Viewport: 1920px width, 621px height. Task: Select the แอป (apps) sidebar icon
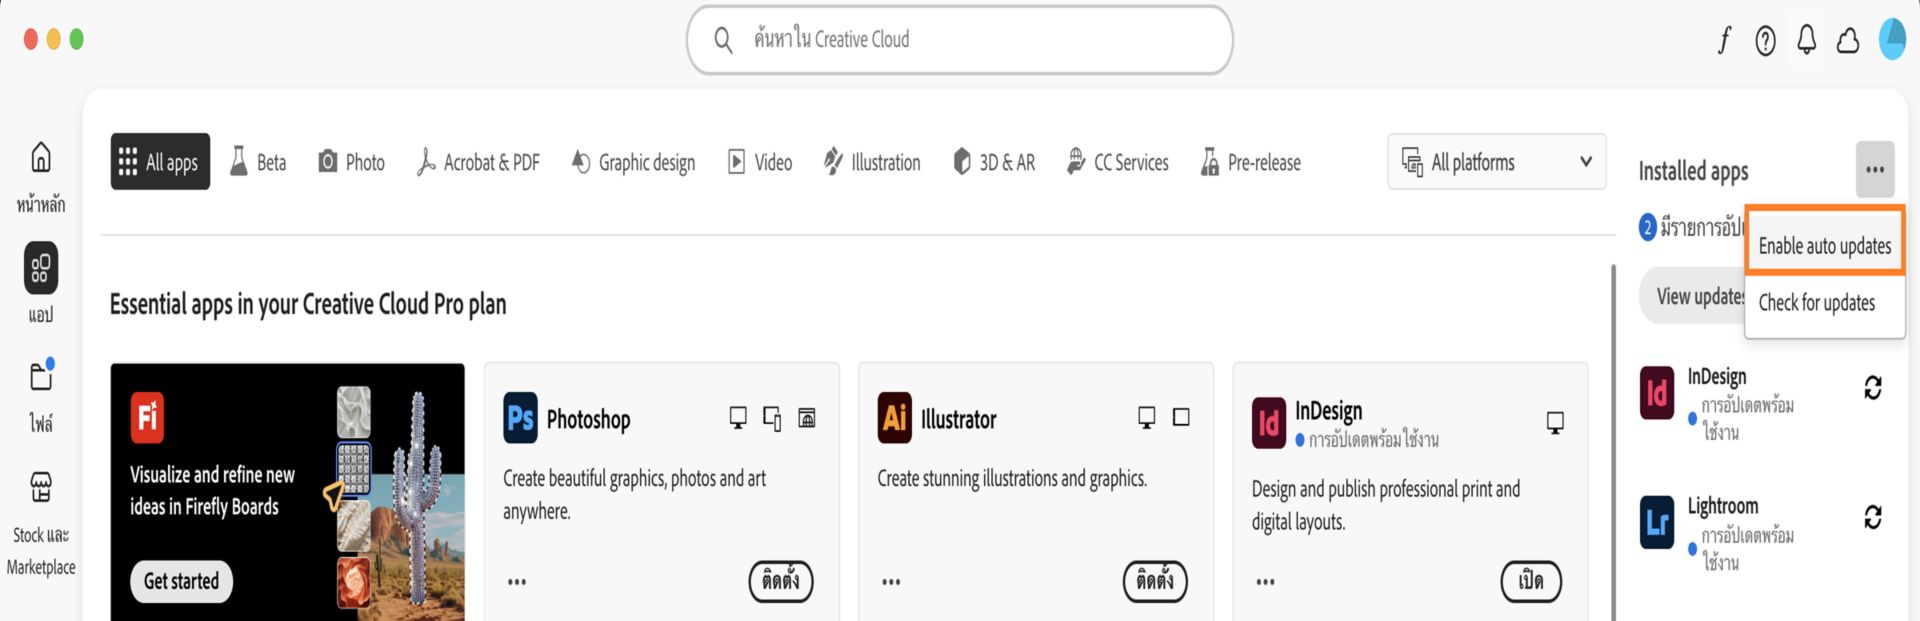point(40,268)
